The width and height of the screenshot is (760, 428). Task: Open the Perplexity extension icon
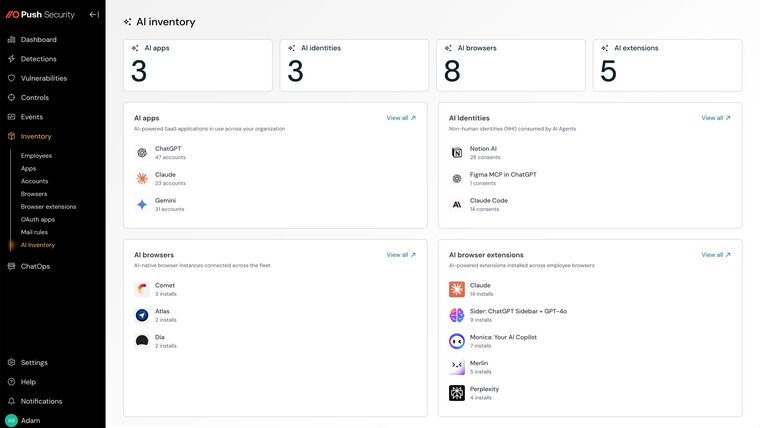point(457,393)
